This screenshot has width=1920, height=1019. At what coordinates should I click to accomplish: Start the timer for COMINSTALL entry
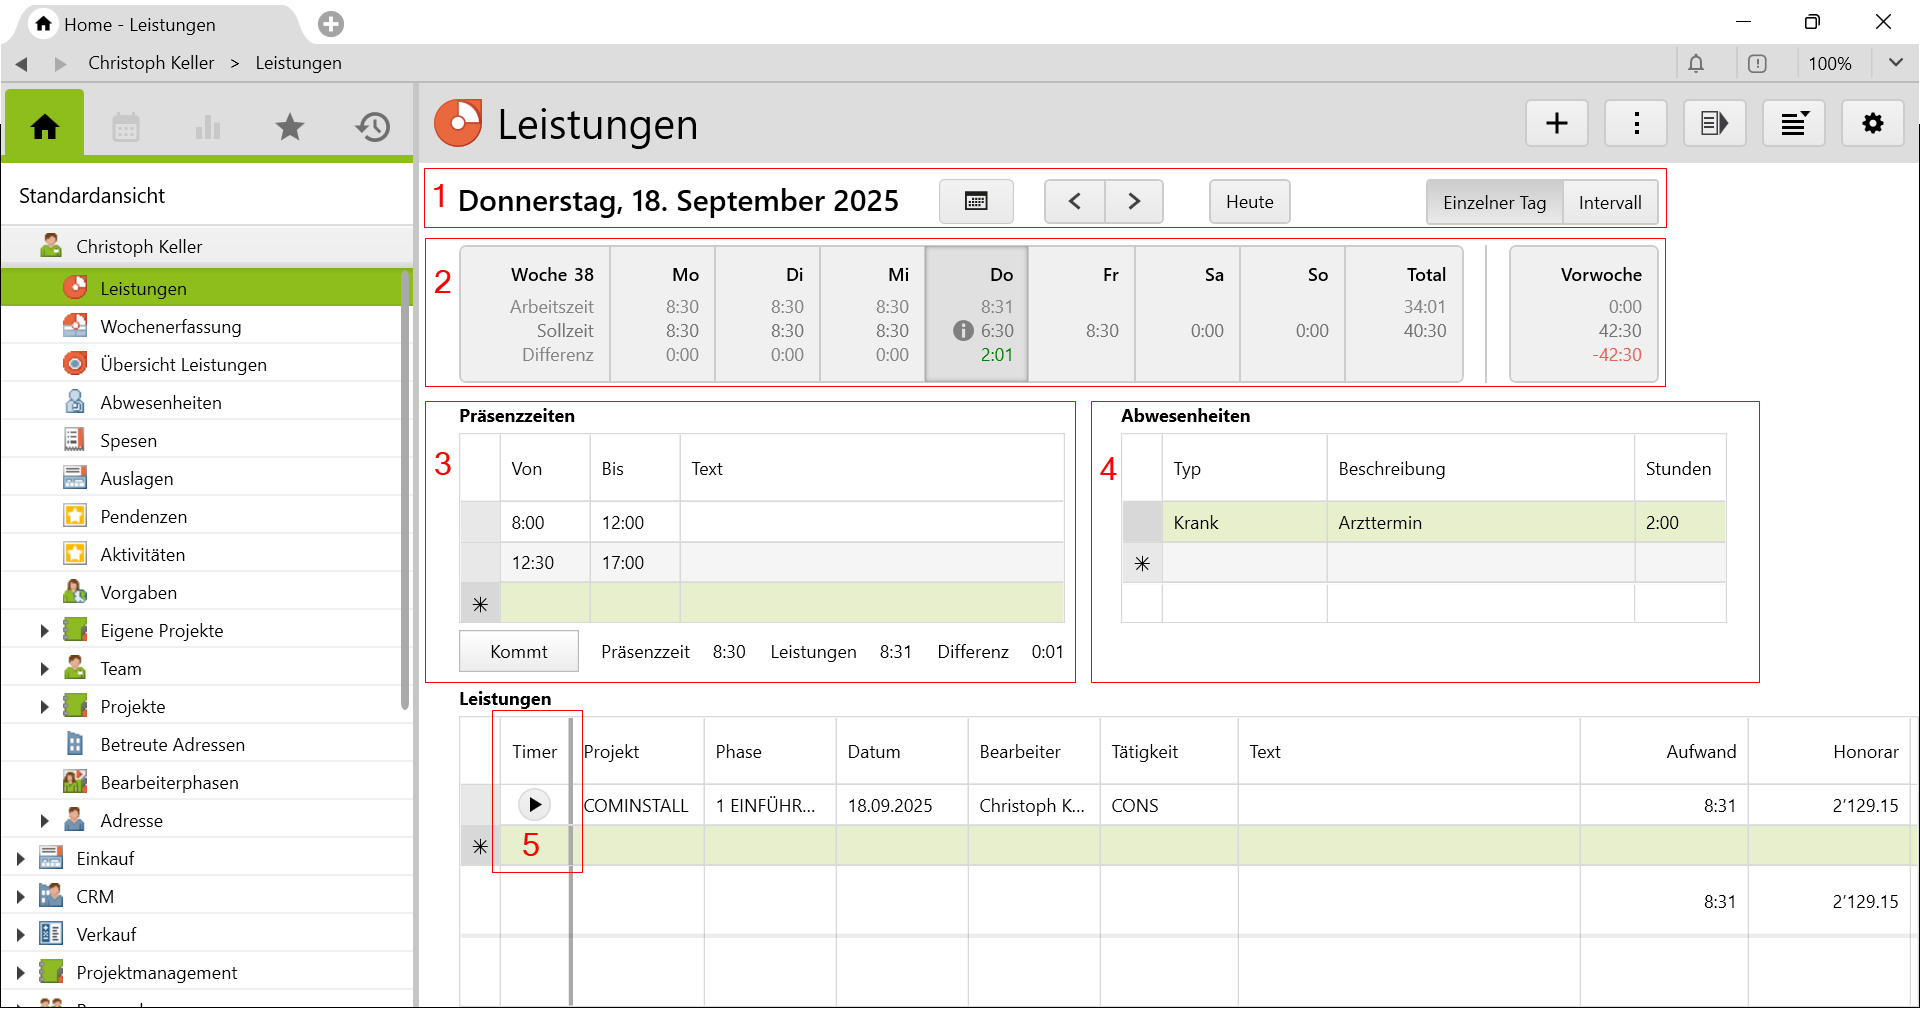(534, 805)
